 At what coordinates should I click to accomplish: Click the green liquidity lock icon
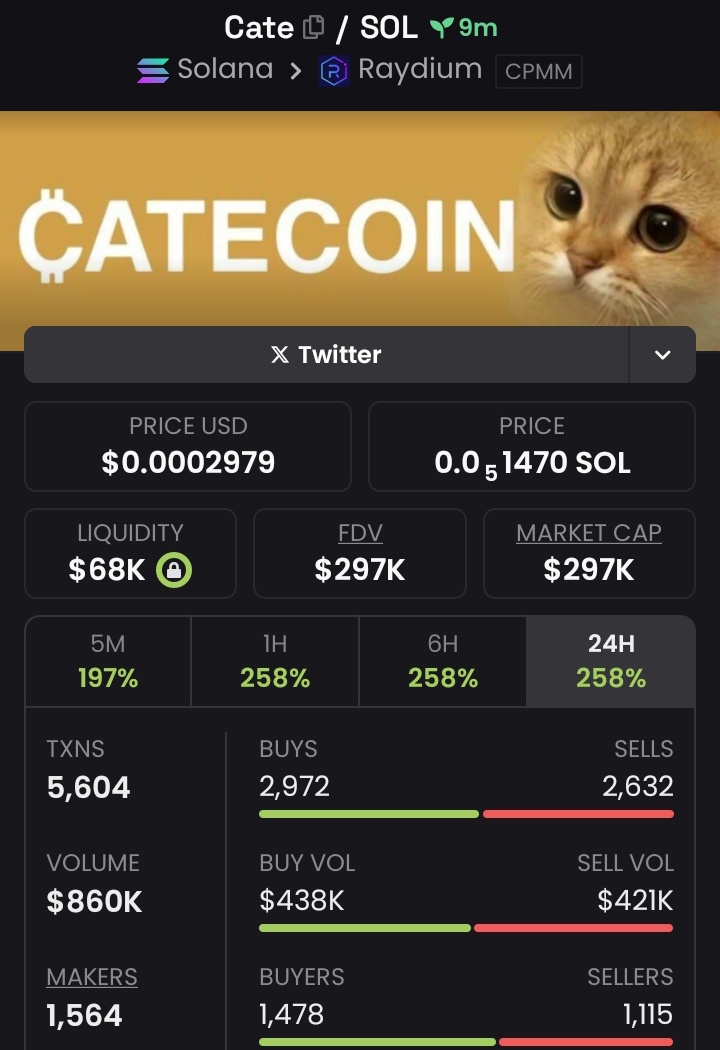coord(174,570)
